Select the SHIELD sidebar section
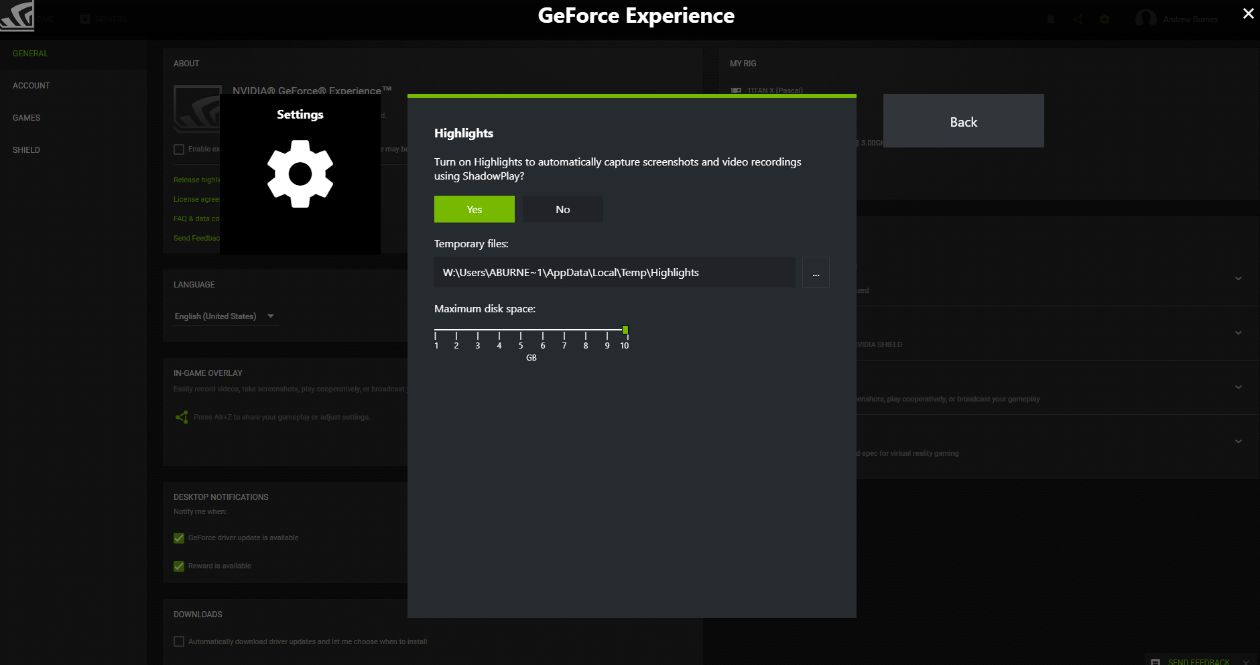Screen dimensions: 1260x665 [26, 149]
